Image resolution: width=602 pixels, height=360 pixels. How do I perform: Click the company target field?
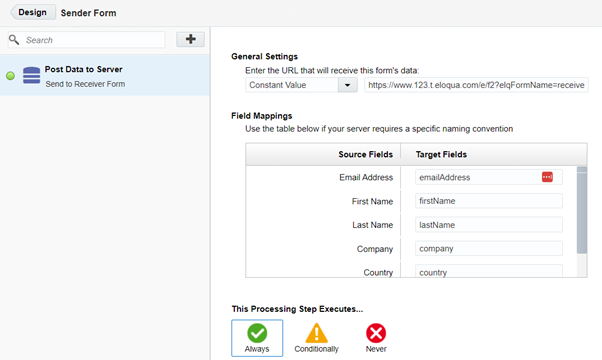pyautogui.click(x=489, y=248)
